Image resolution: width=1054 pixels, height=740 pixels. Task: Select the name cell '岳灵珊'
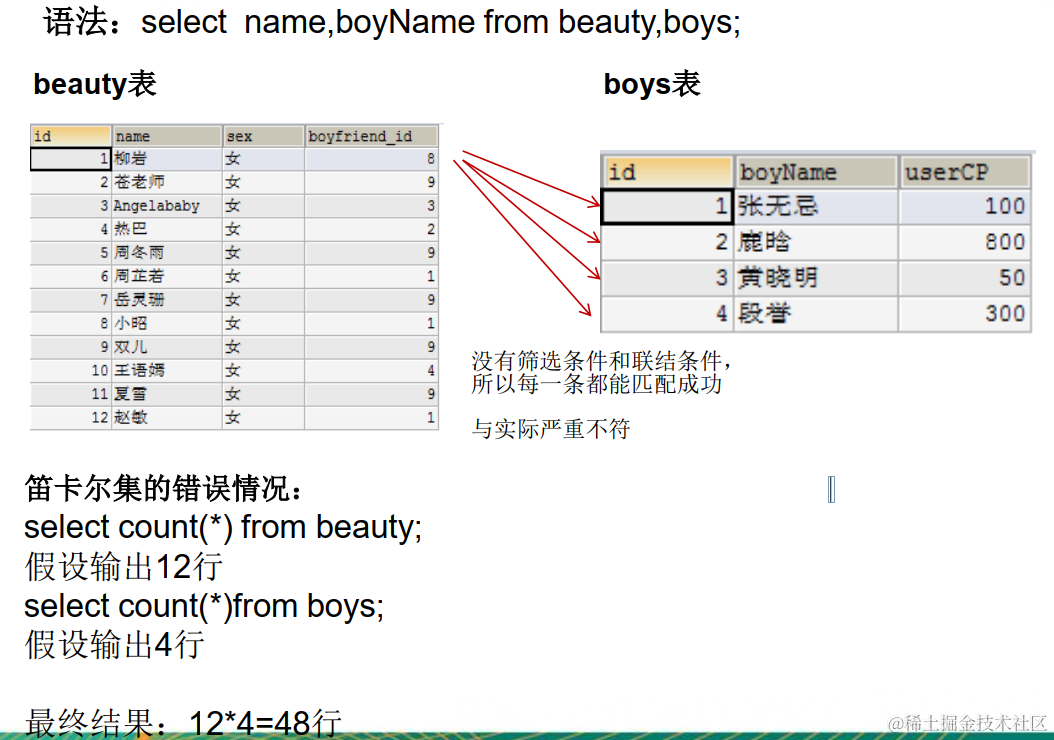pos(167,300)
